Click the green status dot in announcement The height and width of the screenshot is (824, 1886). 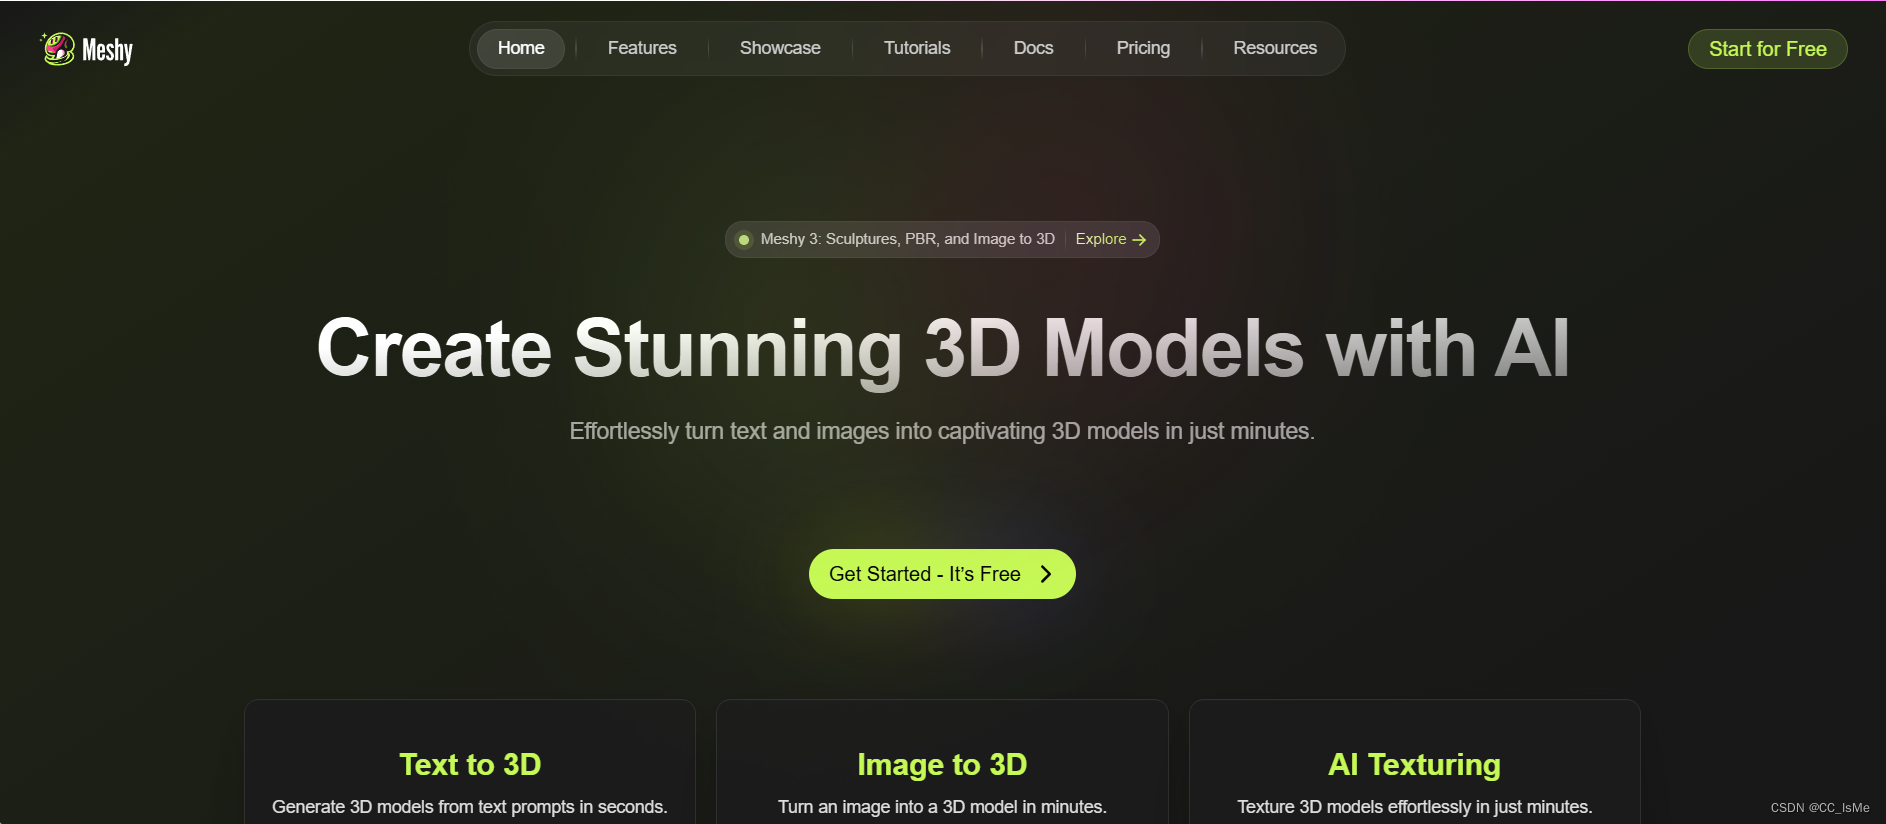pos(743,240)
